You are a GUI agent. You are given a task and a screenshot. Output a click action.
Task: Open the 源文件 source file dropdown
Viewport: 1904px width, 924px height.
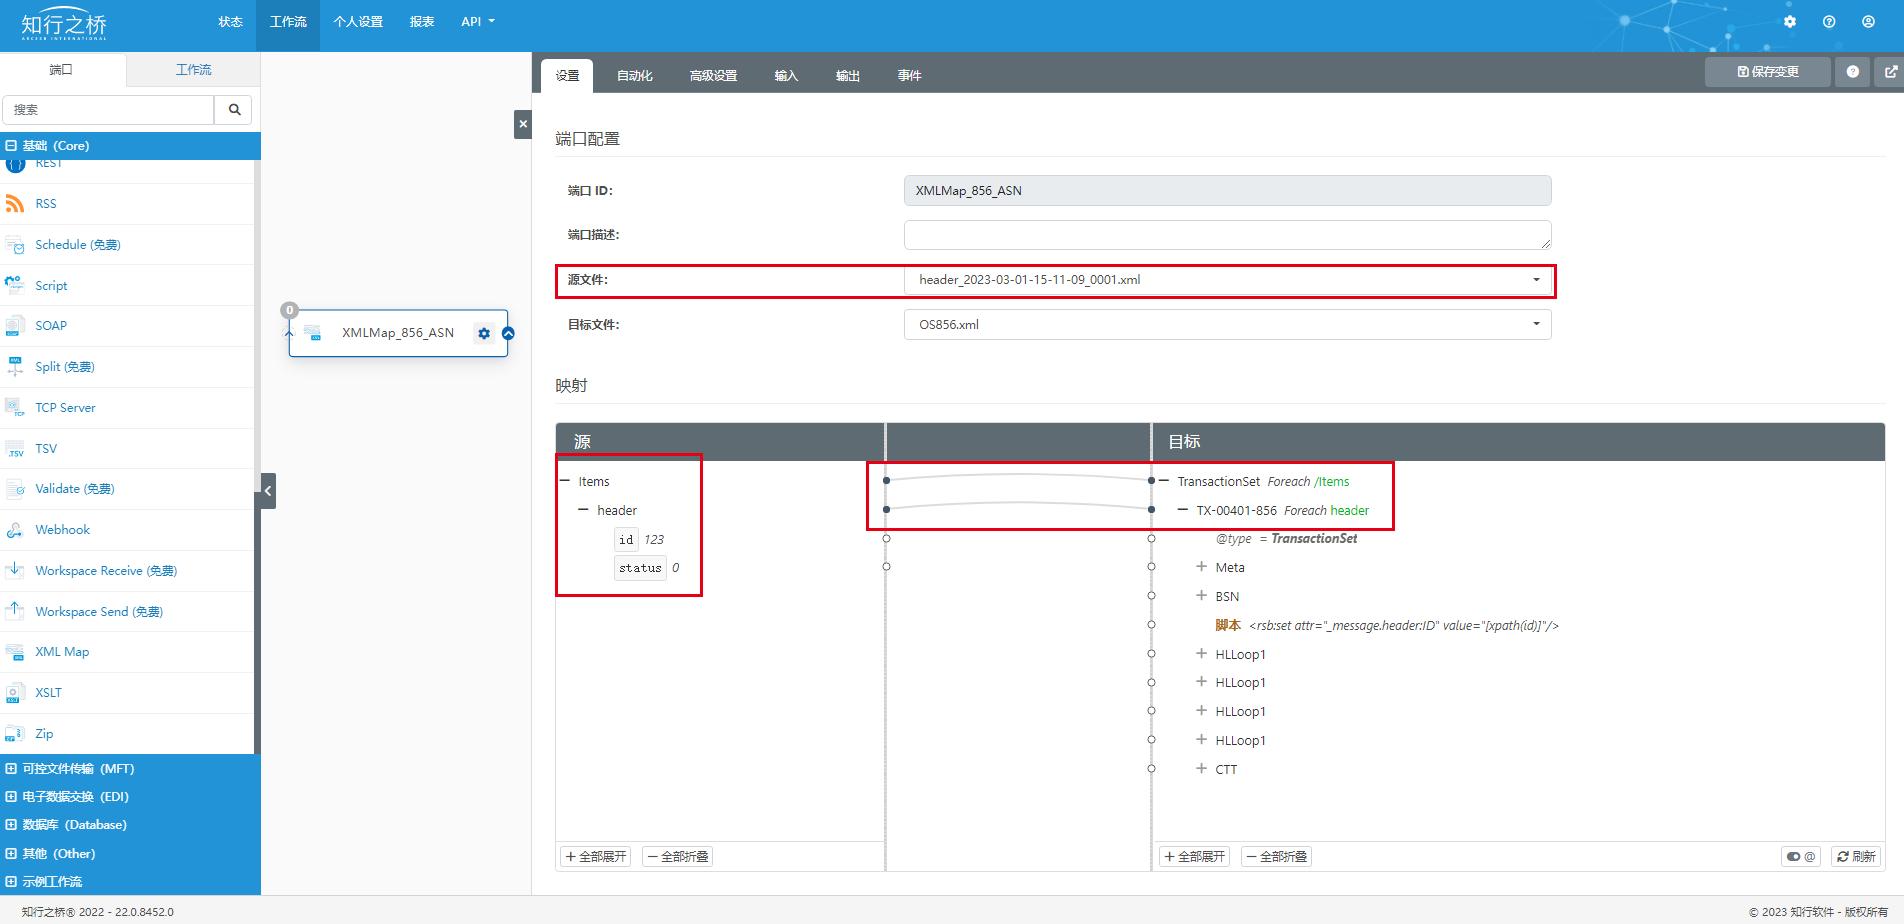click(x=1227, y=280)
